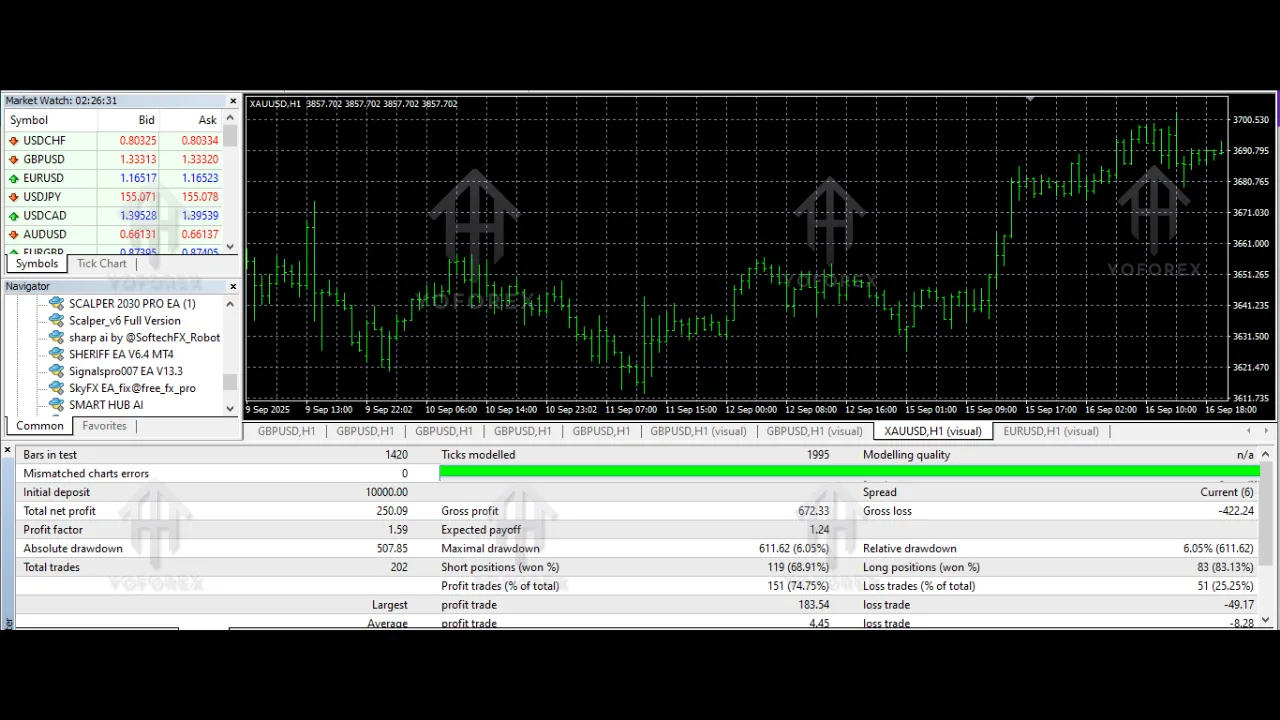The width and height of the screenshot is (1280, 720).
Task: Click the largest loss trade value -49.17
Action: 1239,605
